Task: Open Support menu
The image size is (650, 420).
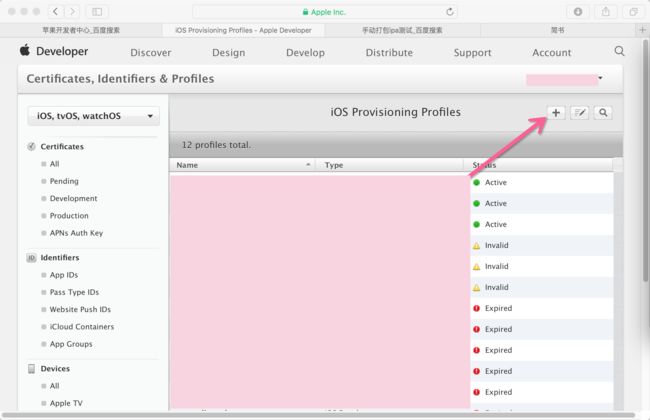Action: pyautogui.click(x=472, y=53)
